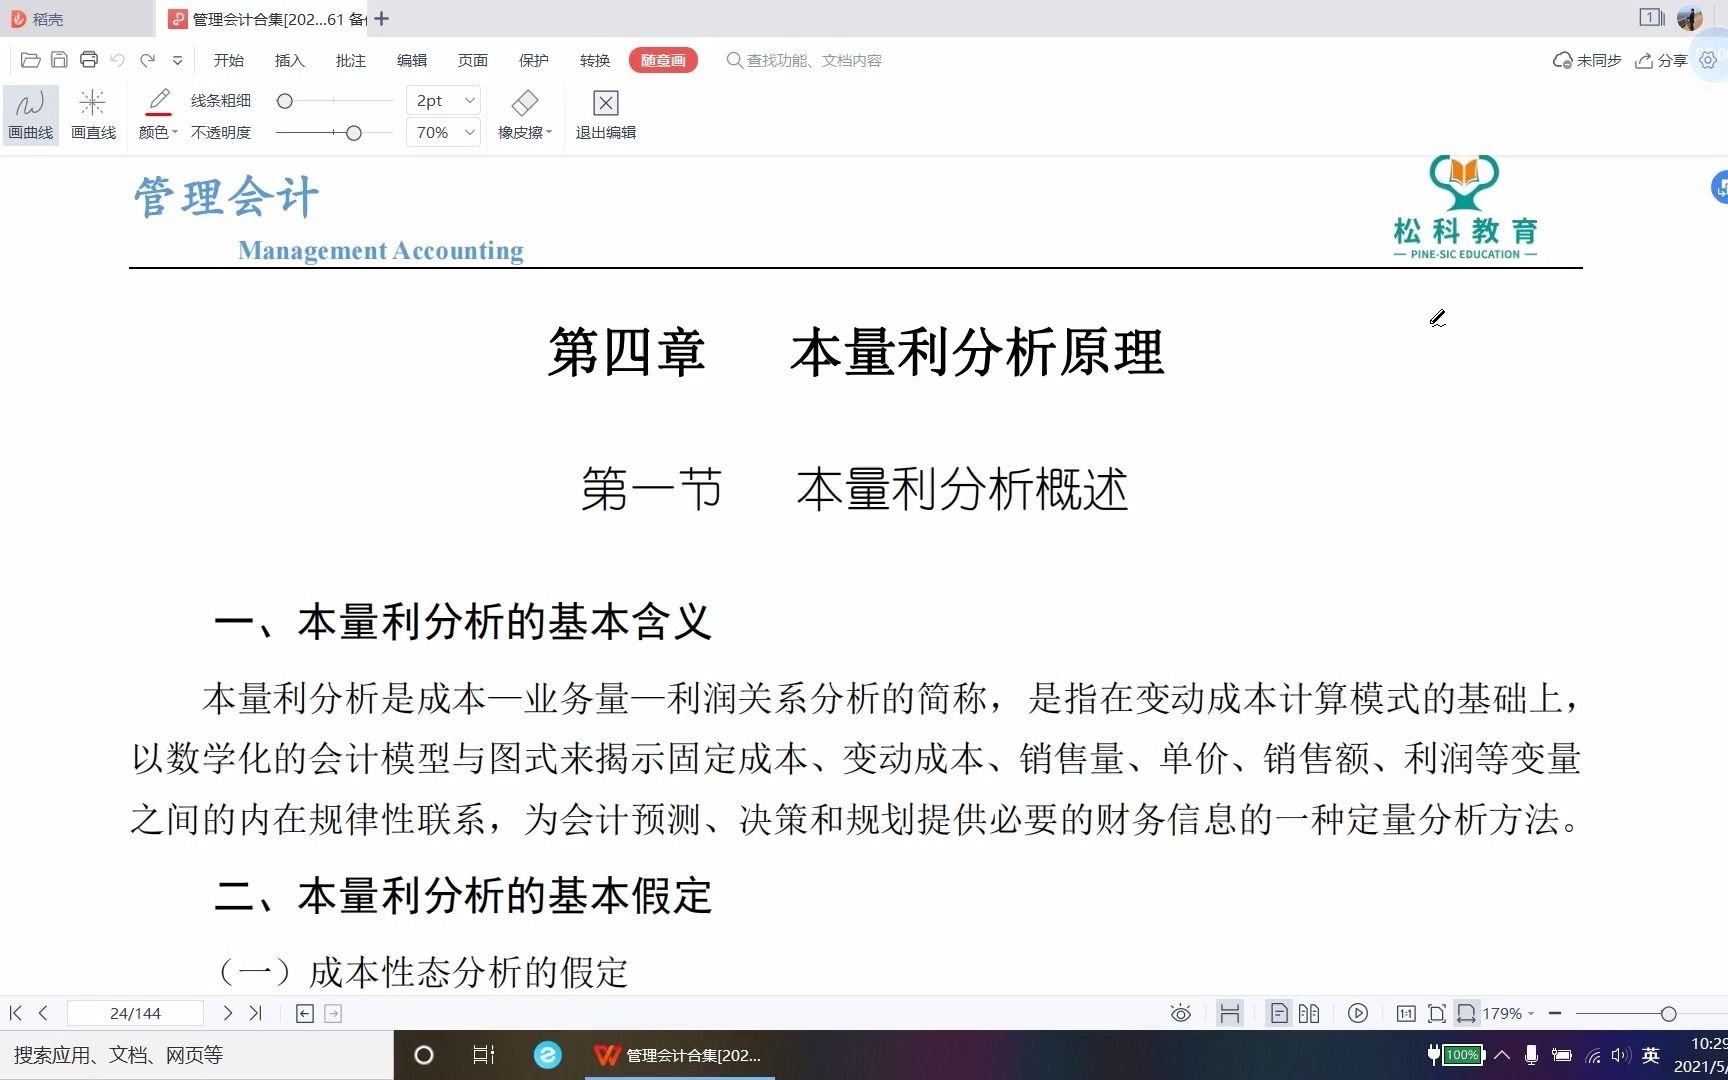Screen dimensions: 1728x1080
Task: Activate the print document icon
Action: pos(89,60)
